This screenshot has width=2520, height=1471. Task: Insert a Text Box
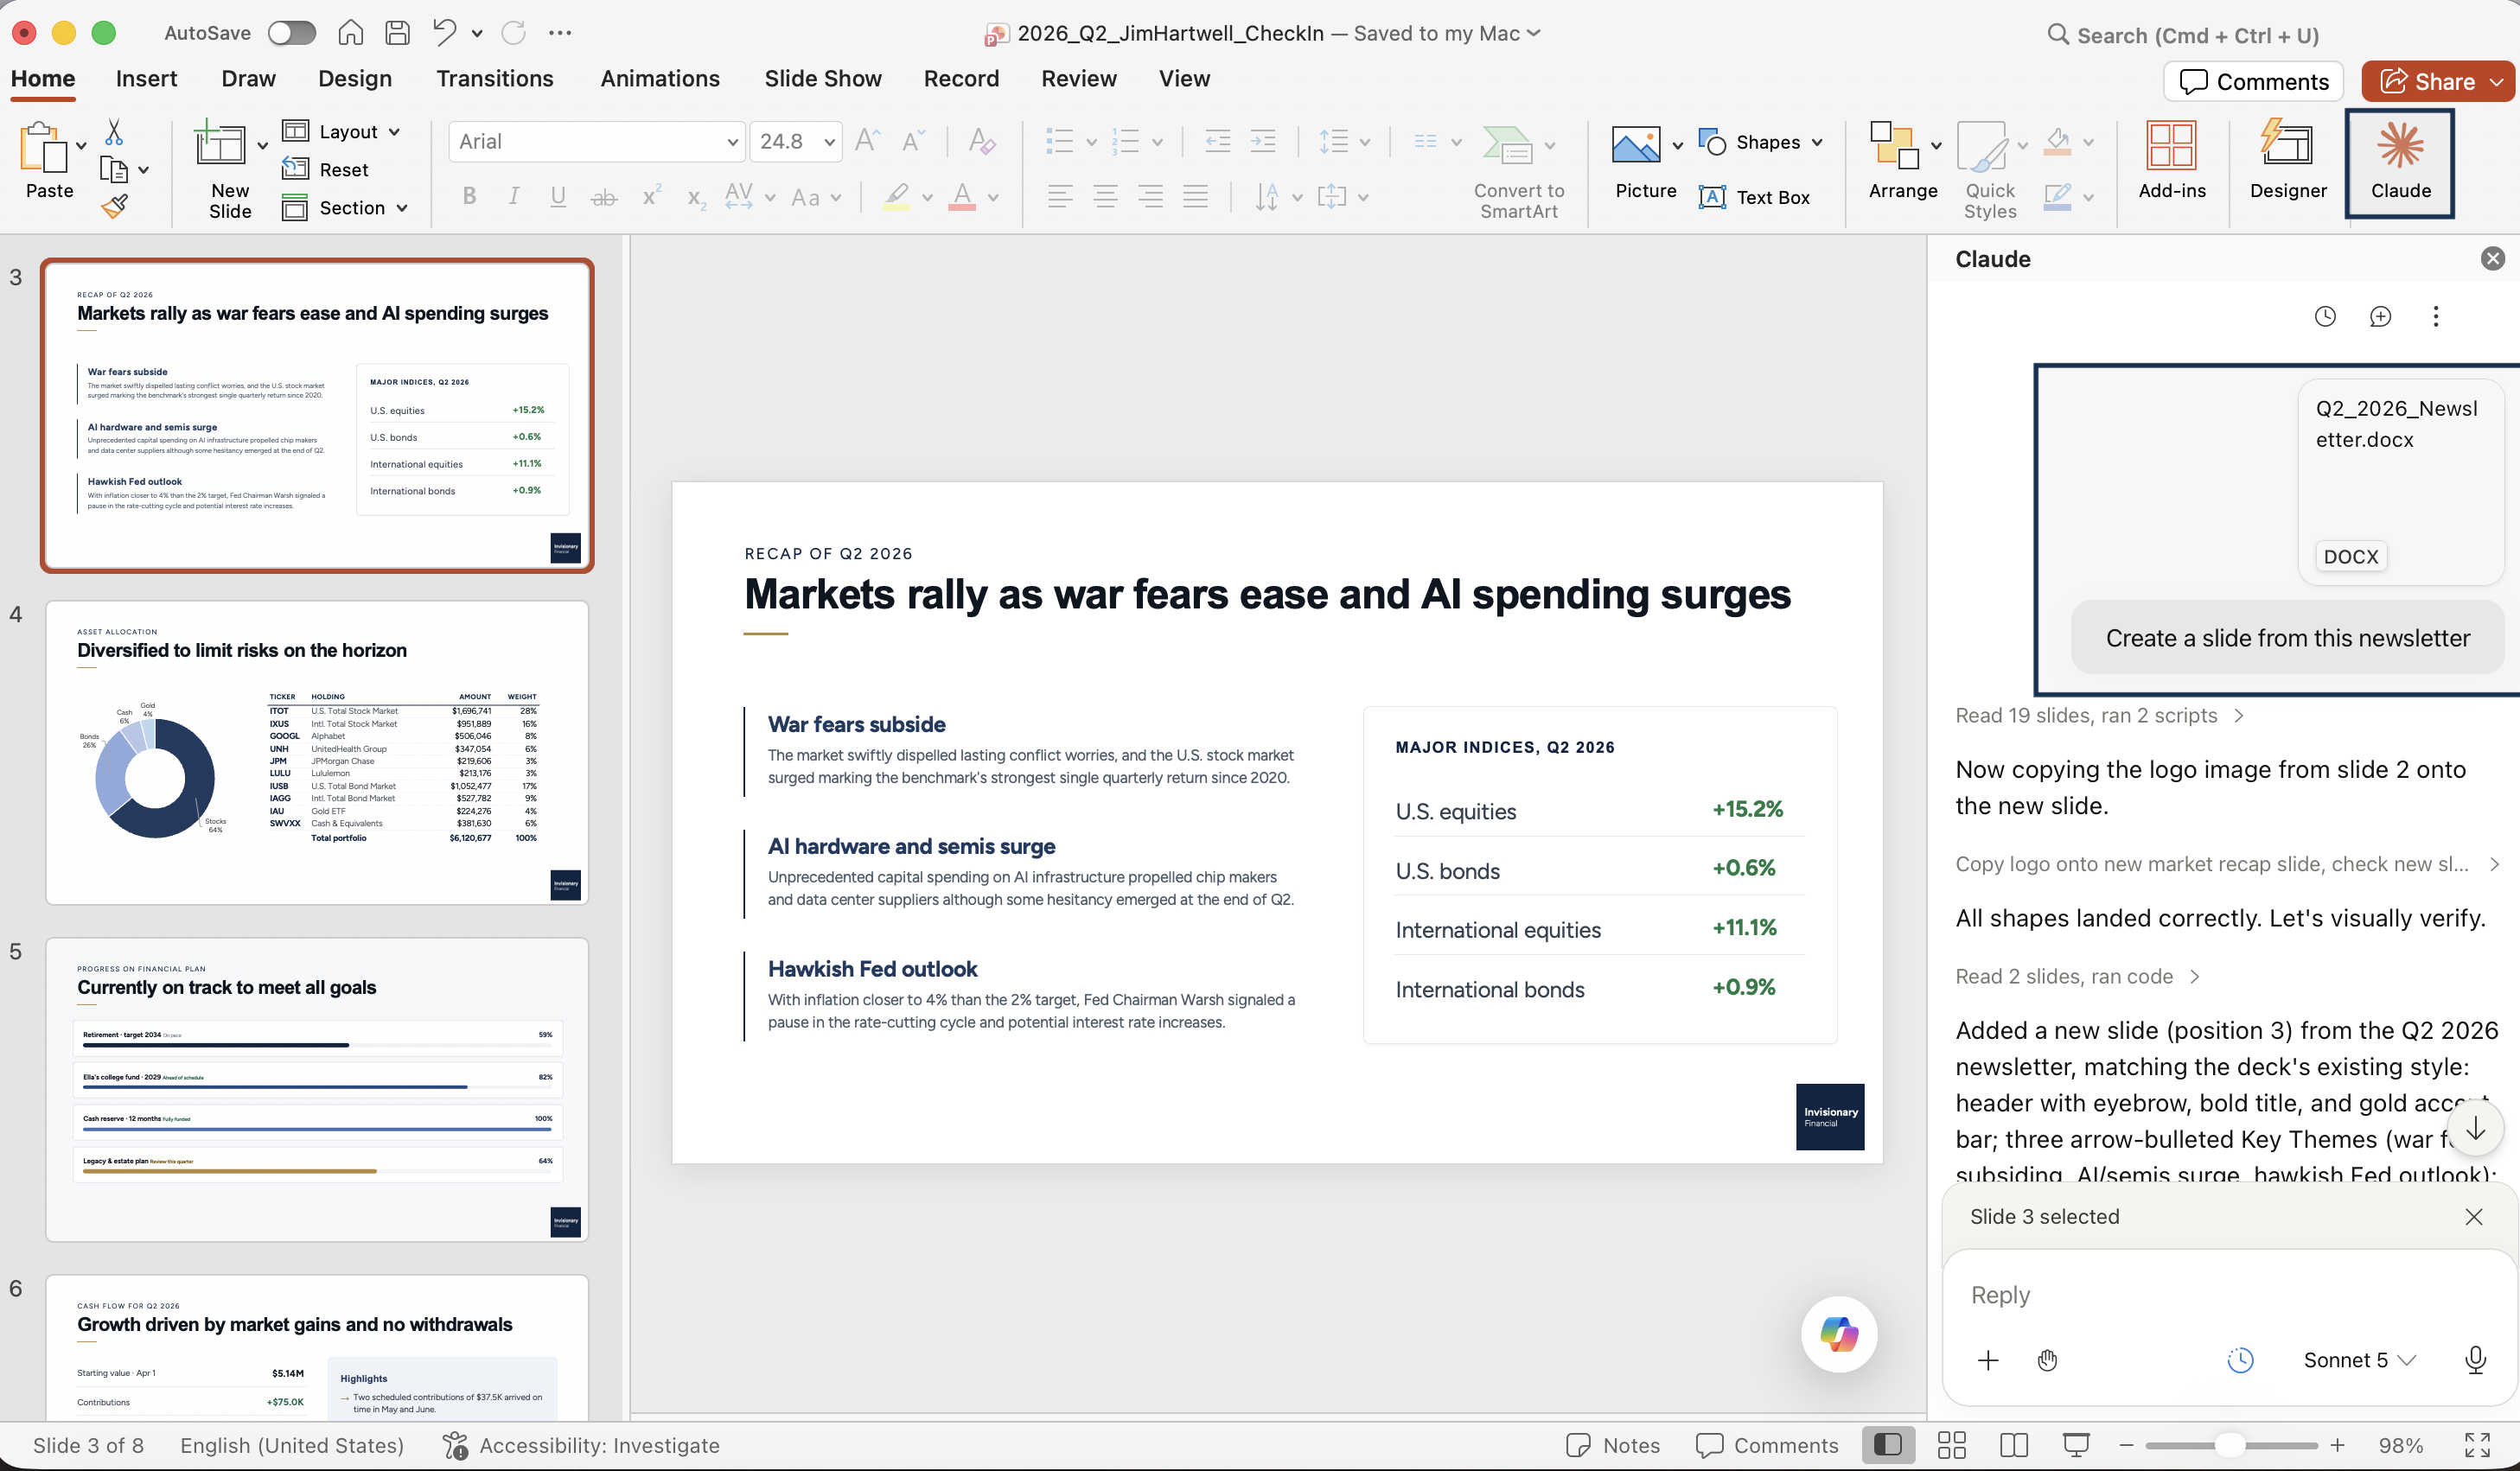coord(1754,197)
